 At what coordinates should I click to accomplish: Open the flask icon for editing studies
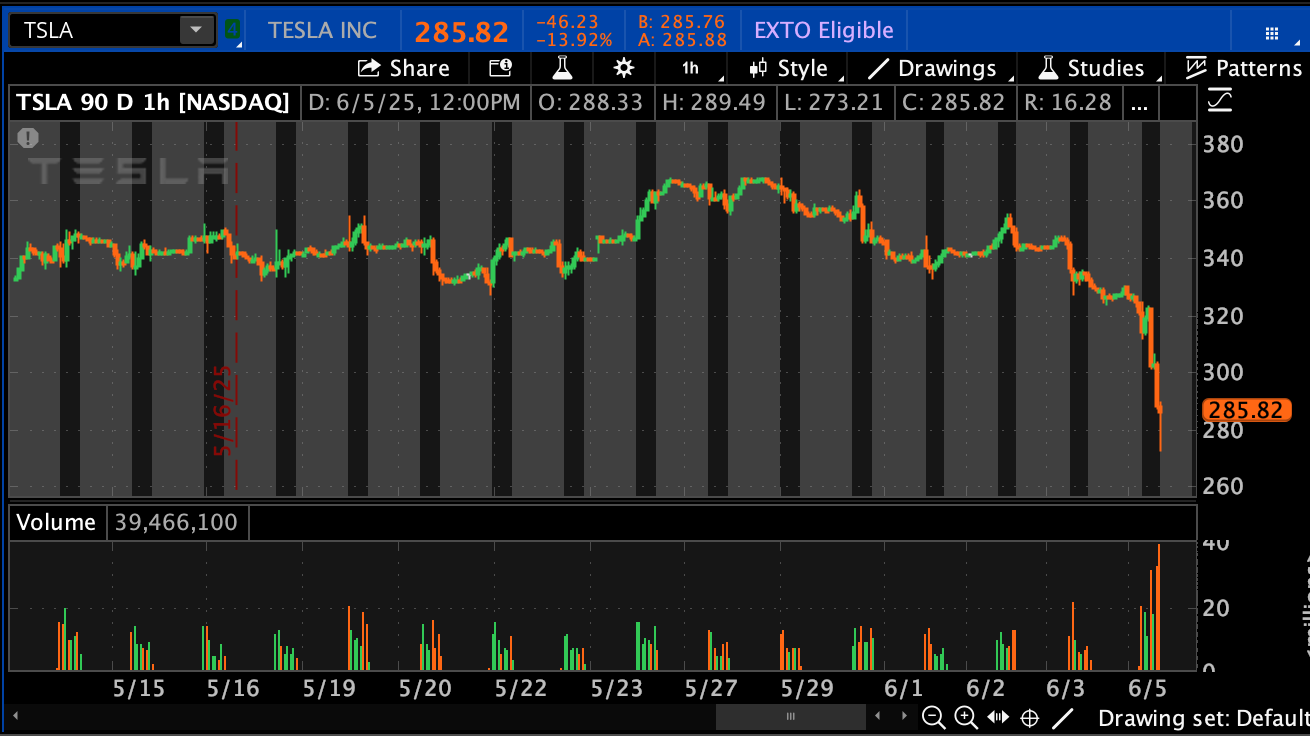[x=562, y=68]
